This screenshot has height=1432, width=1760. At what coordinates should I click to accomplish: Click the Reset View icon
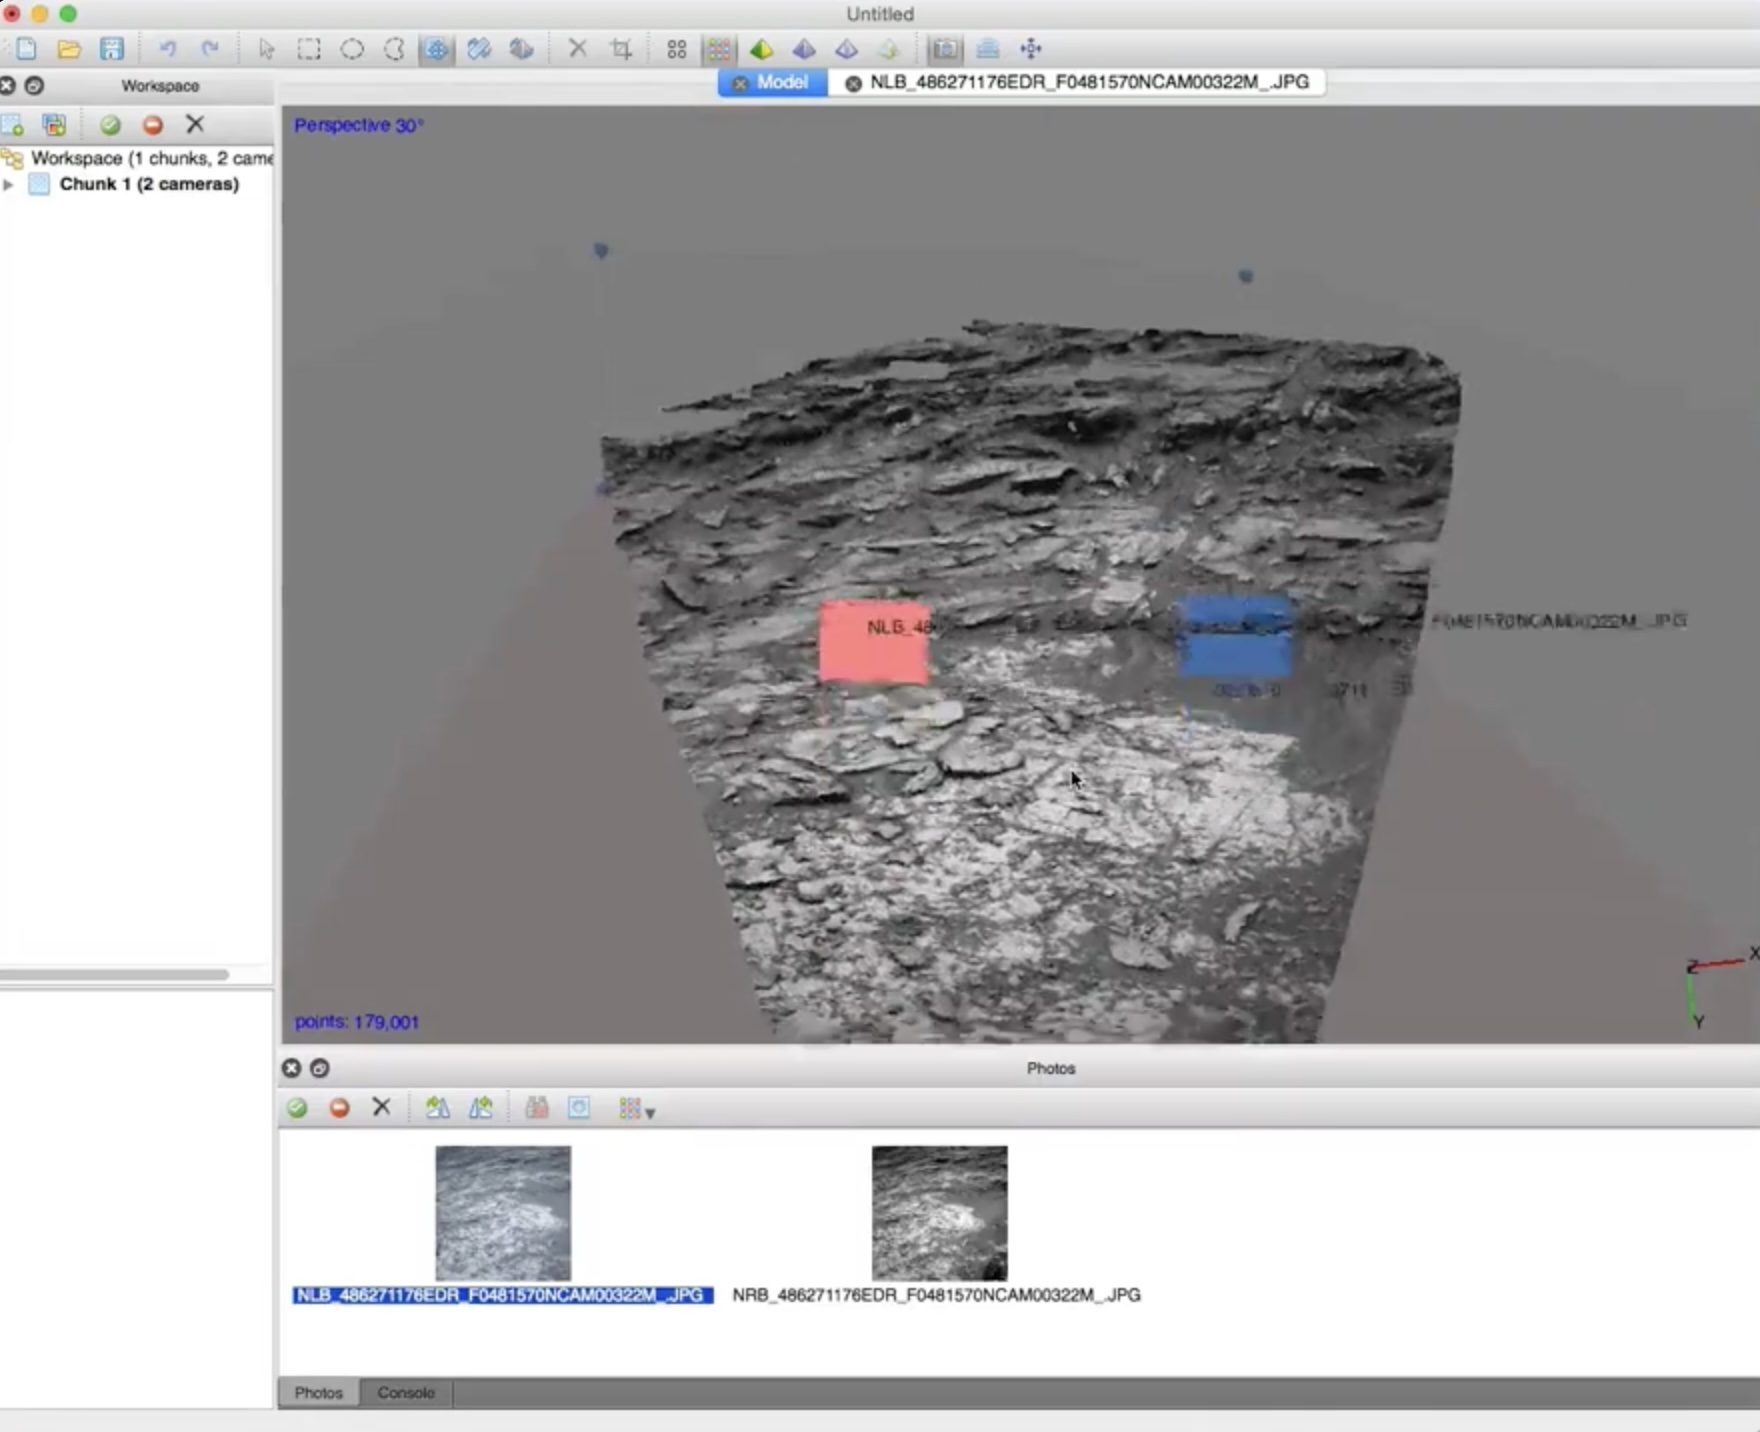1030,49
